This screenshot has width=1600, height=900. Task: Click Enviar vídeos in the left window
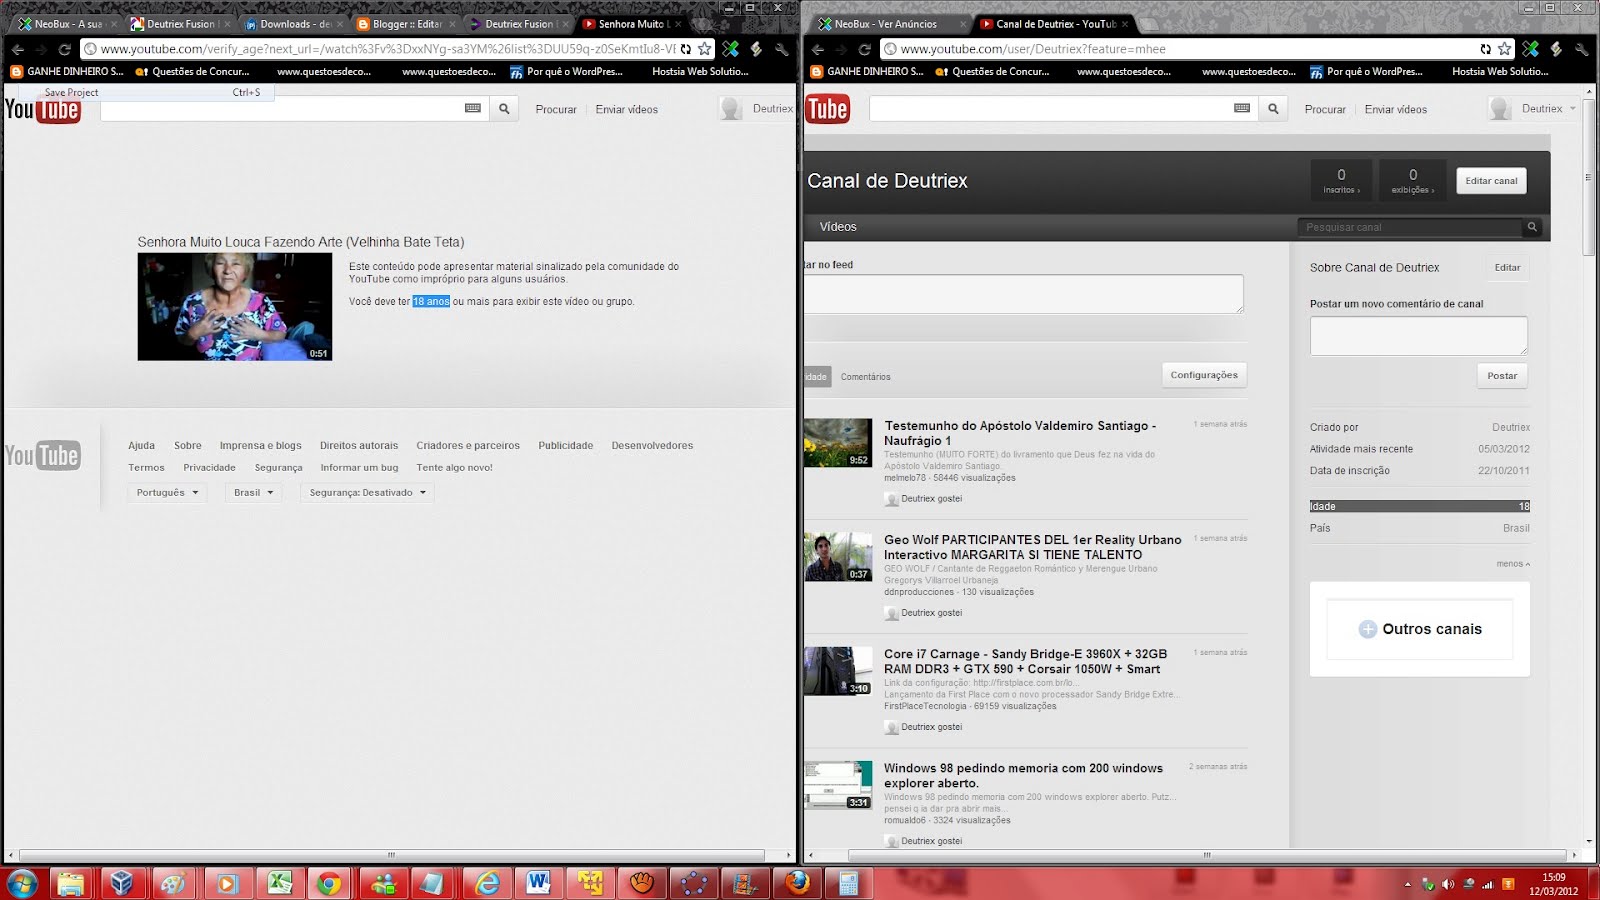(x=627, y=109)
